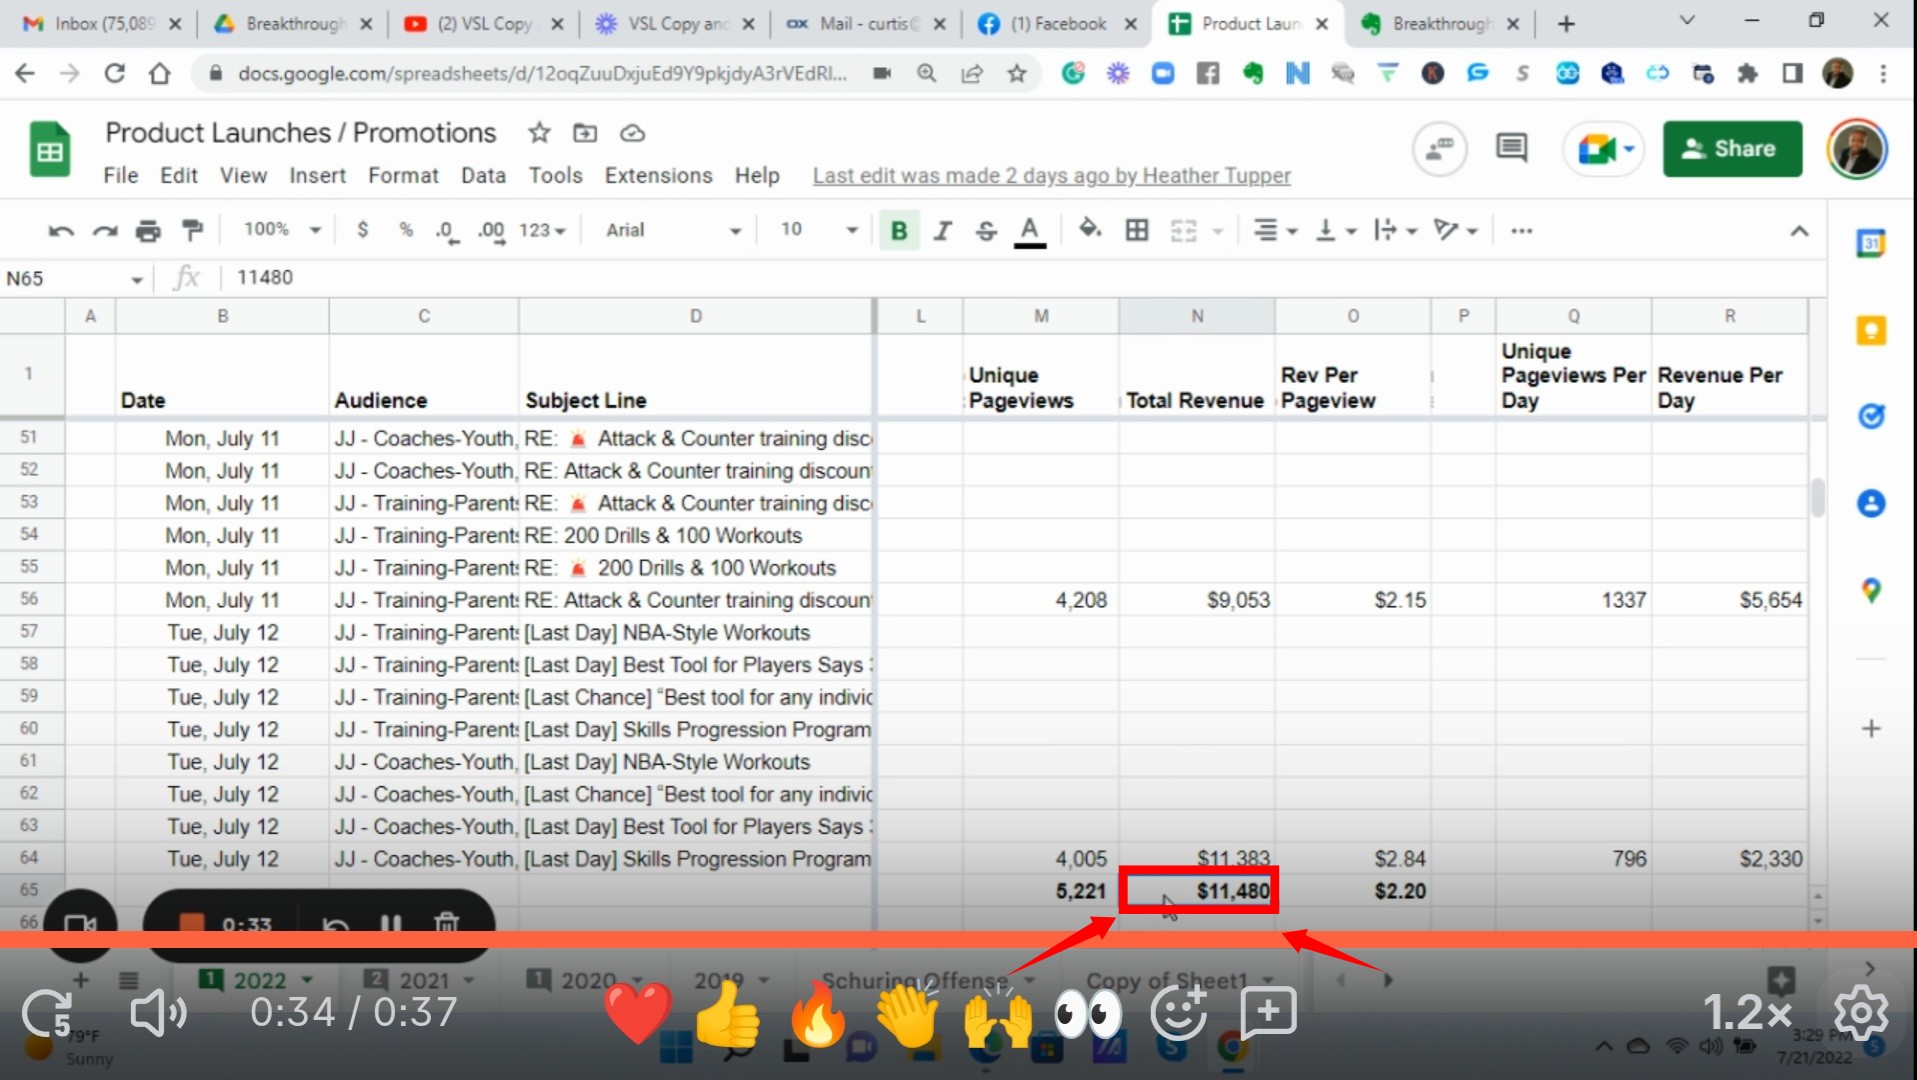Open the Text wrapping dropdown
1917x1080 pixels.
tap(1396, 231)
